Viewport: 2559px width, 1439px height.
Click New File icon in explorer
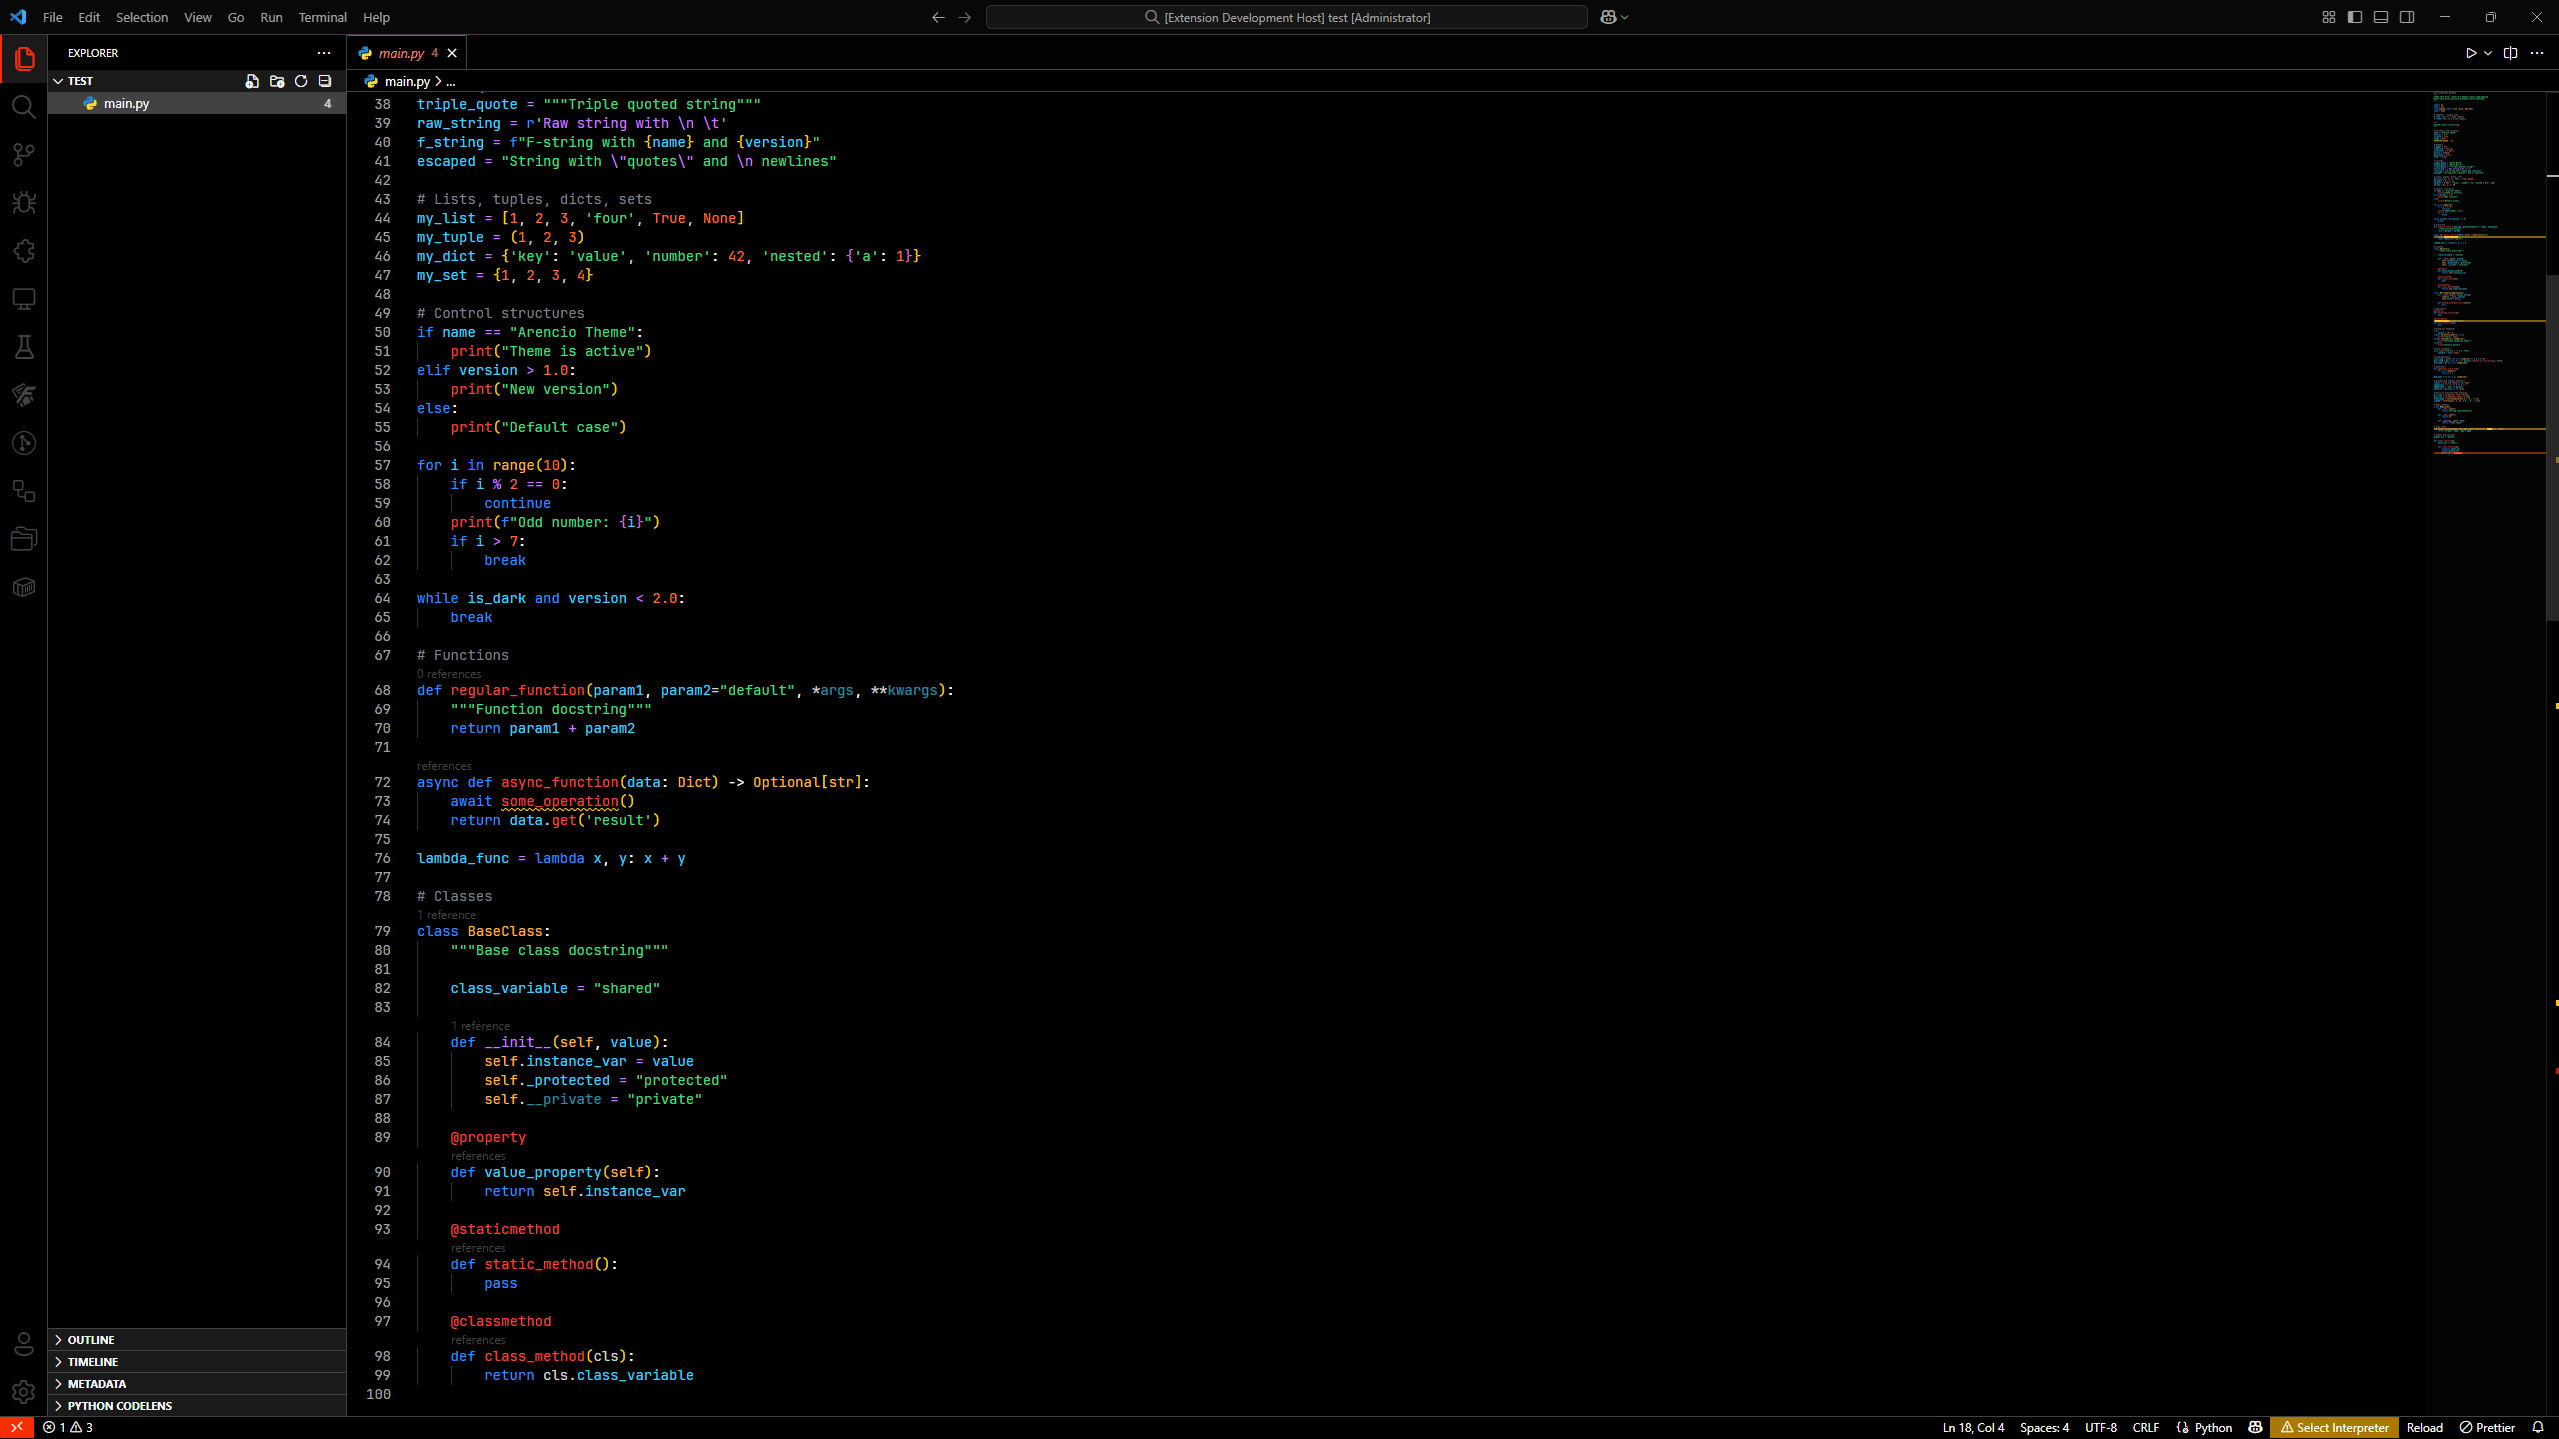click(252, 81)
